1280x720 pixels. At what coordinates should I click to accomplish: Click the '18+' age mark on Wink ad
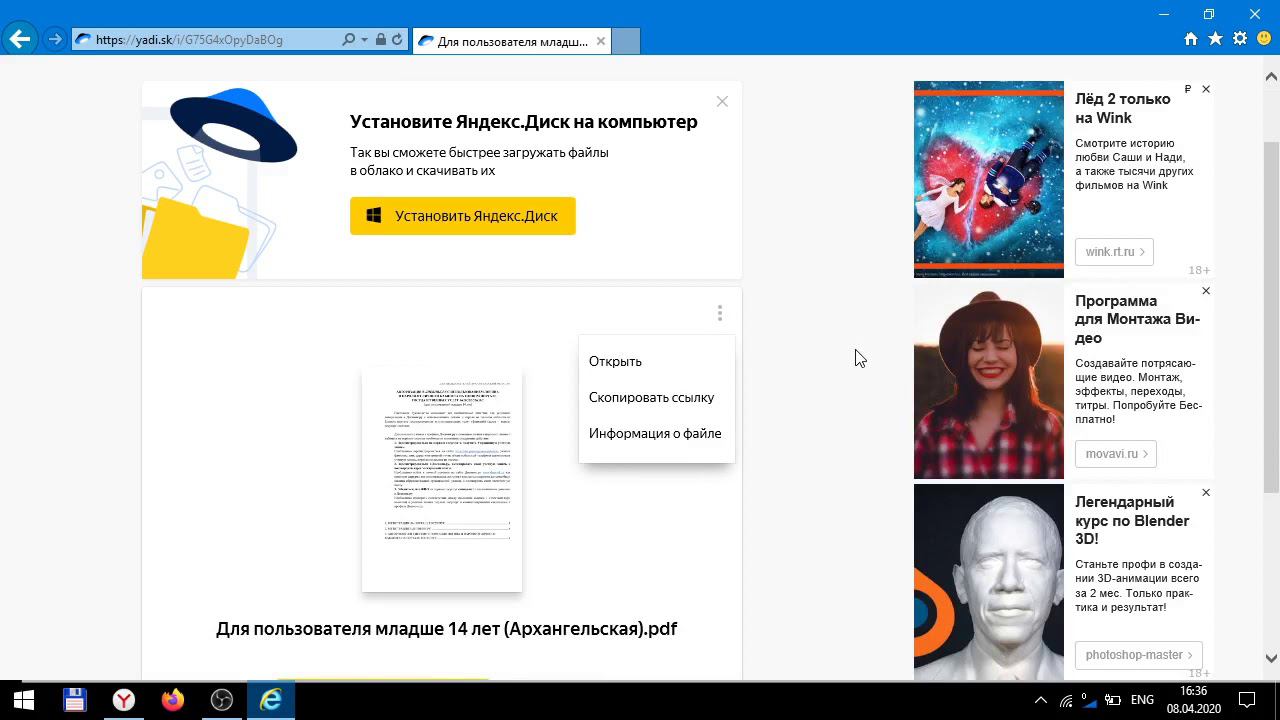coord(1199,270)
